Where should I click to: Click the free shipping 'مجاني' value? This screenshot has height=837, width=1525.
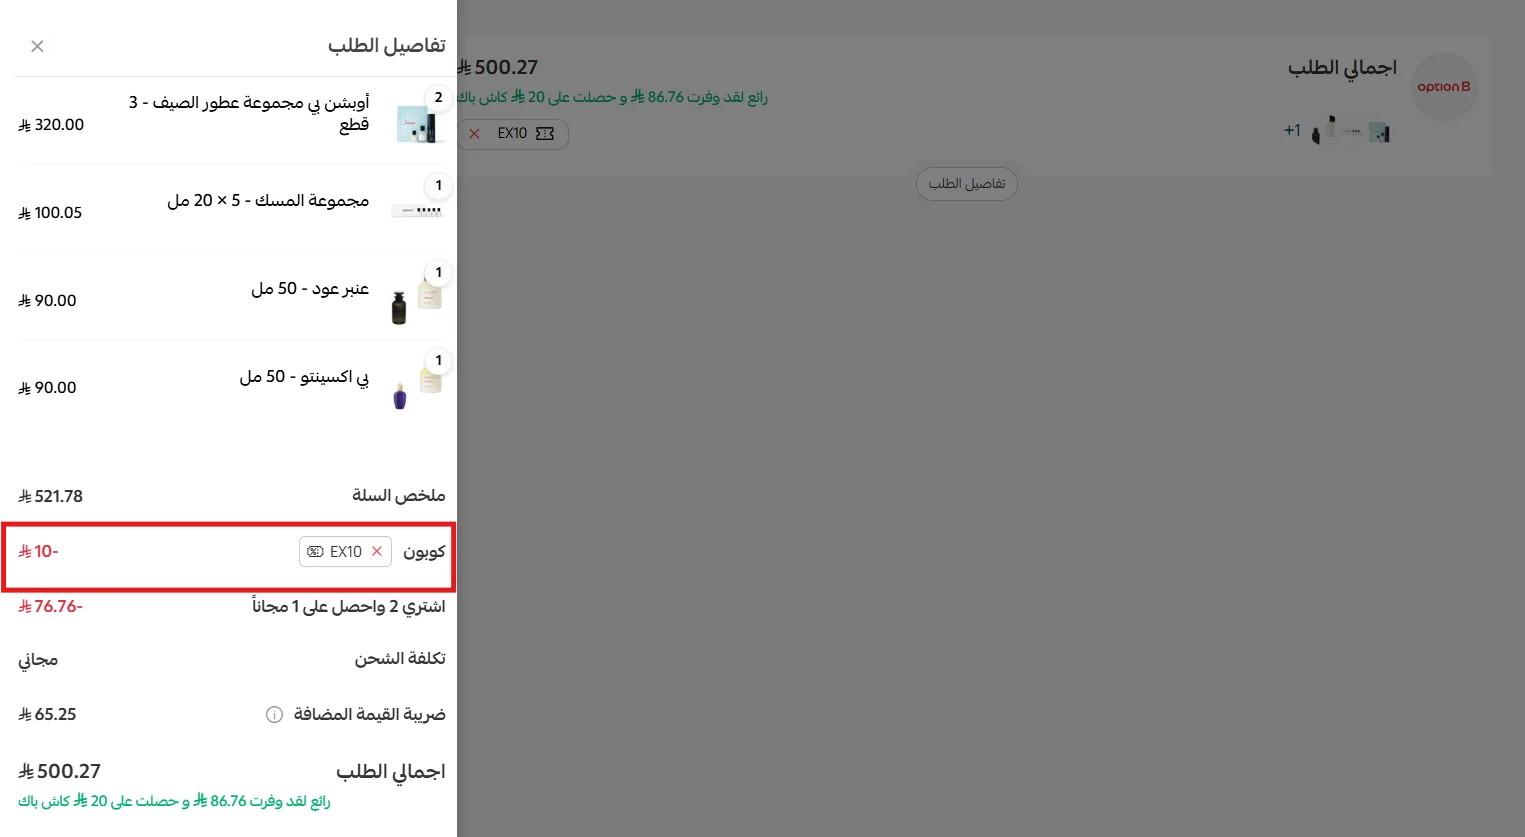[38, 660]
